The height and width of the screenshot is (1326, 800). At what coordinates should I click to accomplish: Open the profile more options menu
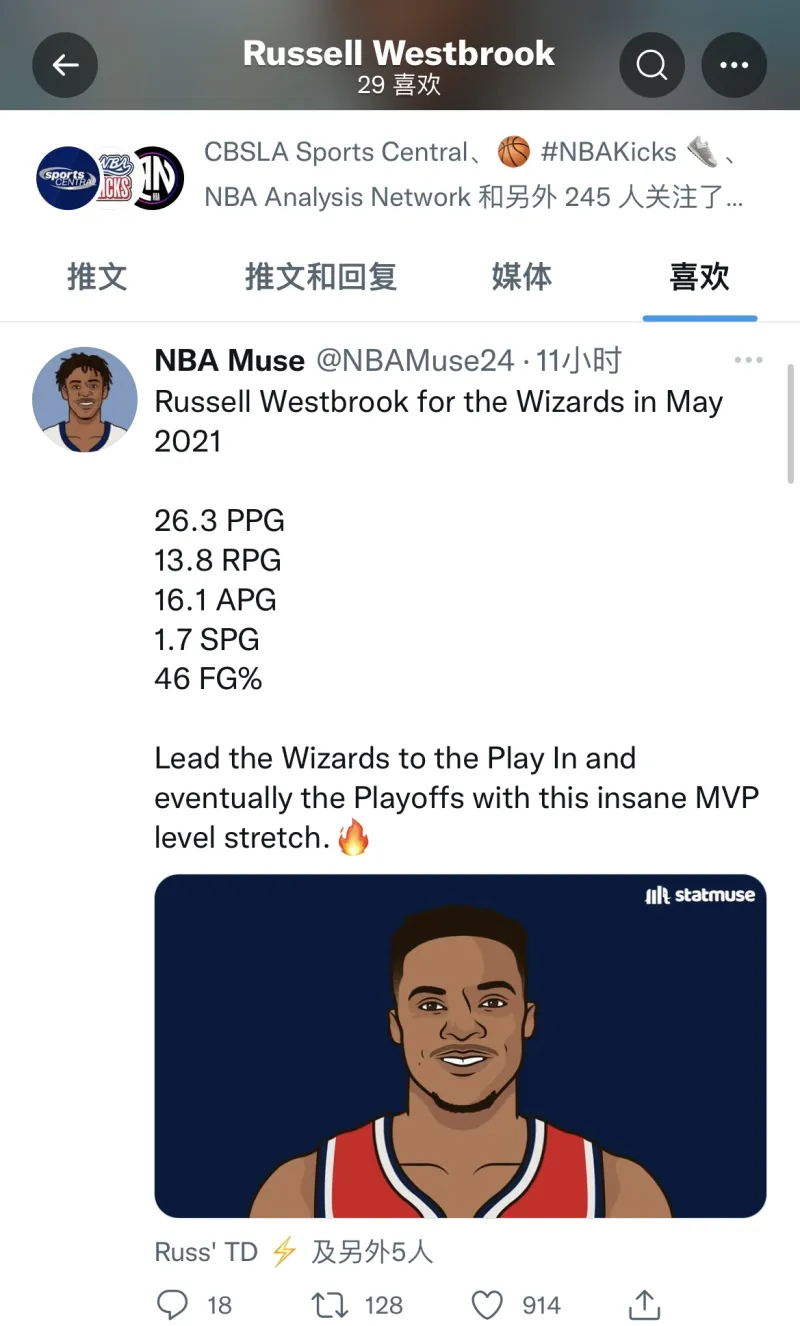[734, 66]
